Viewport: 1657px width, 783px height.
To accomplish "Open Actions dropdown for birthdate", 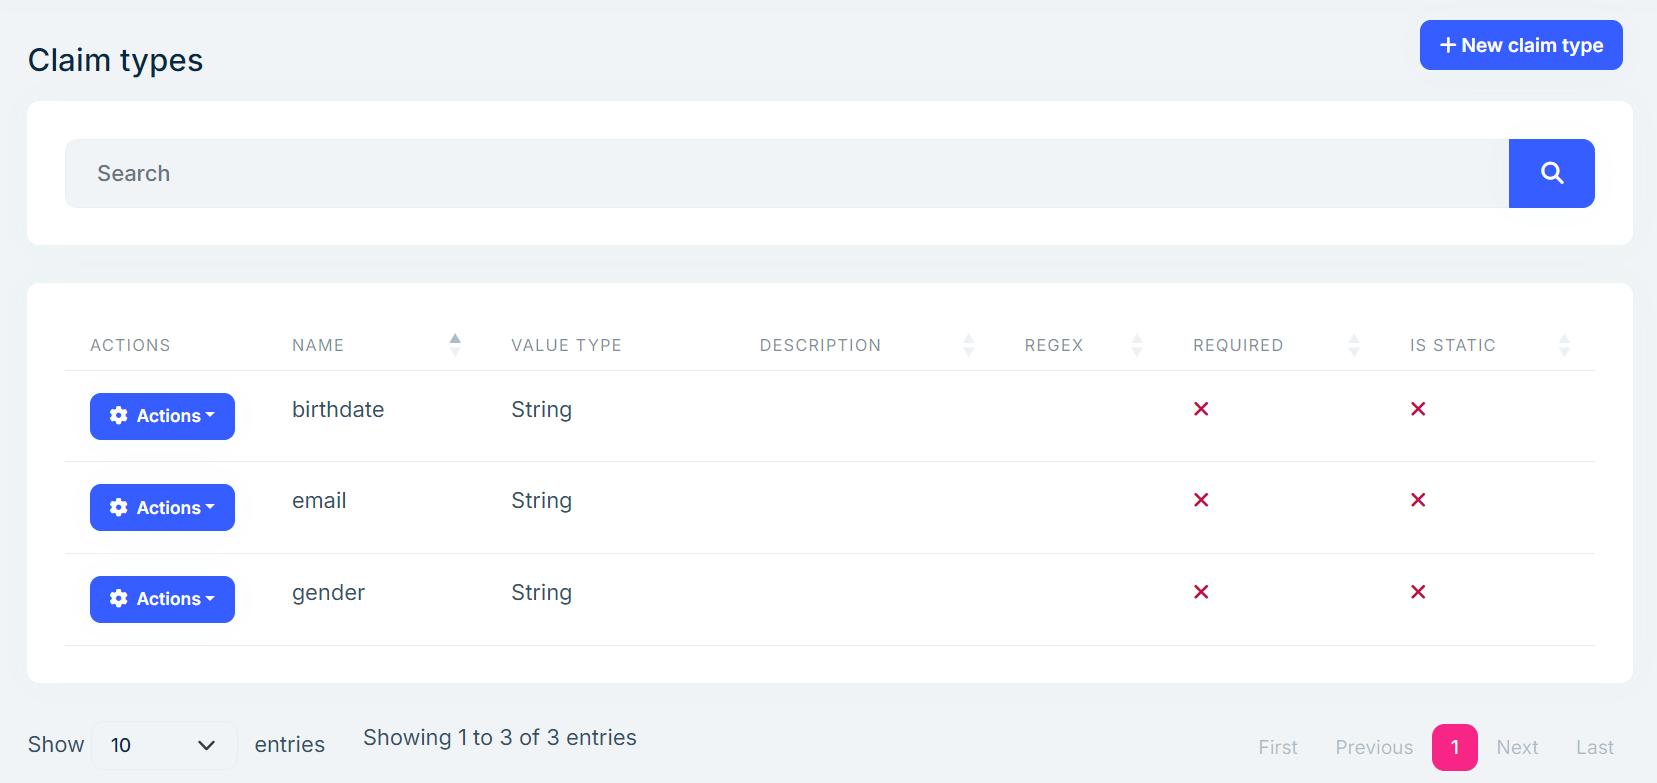I will (x=162, y=416).
